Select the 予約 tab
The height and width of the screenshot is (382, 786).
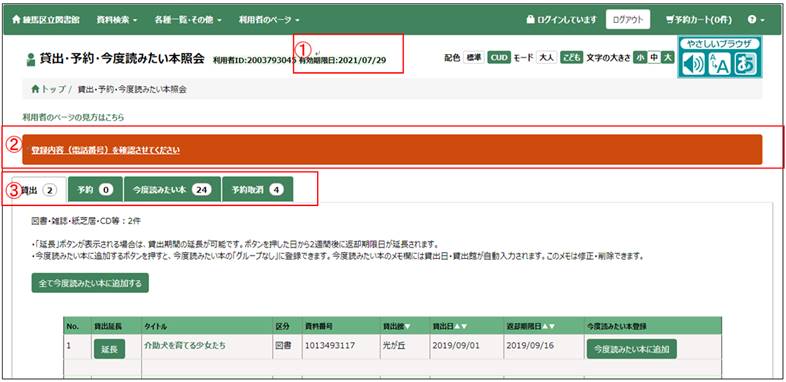[x=96, y=189]
